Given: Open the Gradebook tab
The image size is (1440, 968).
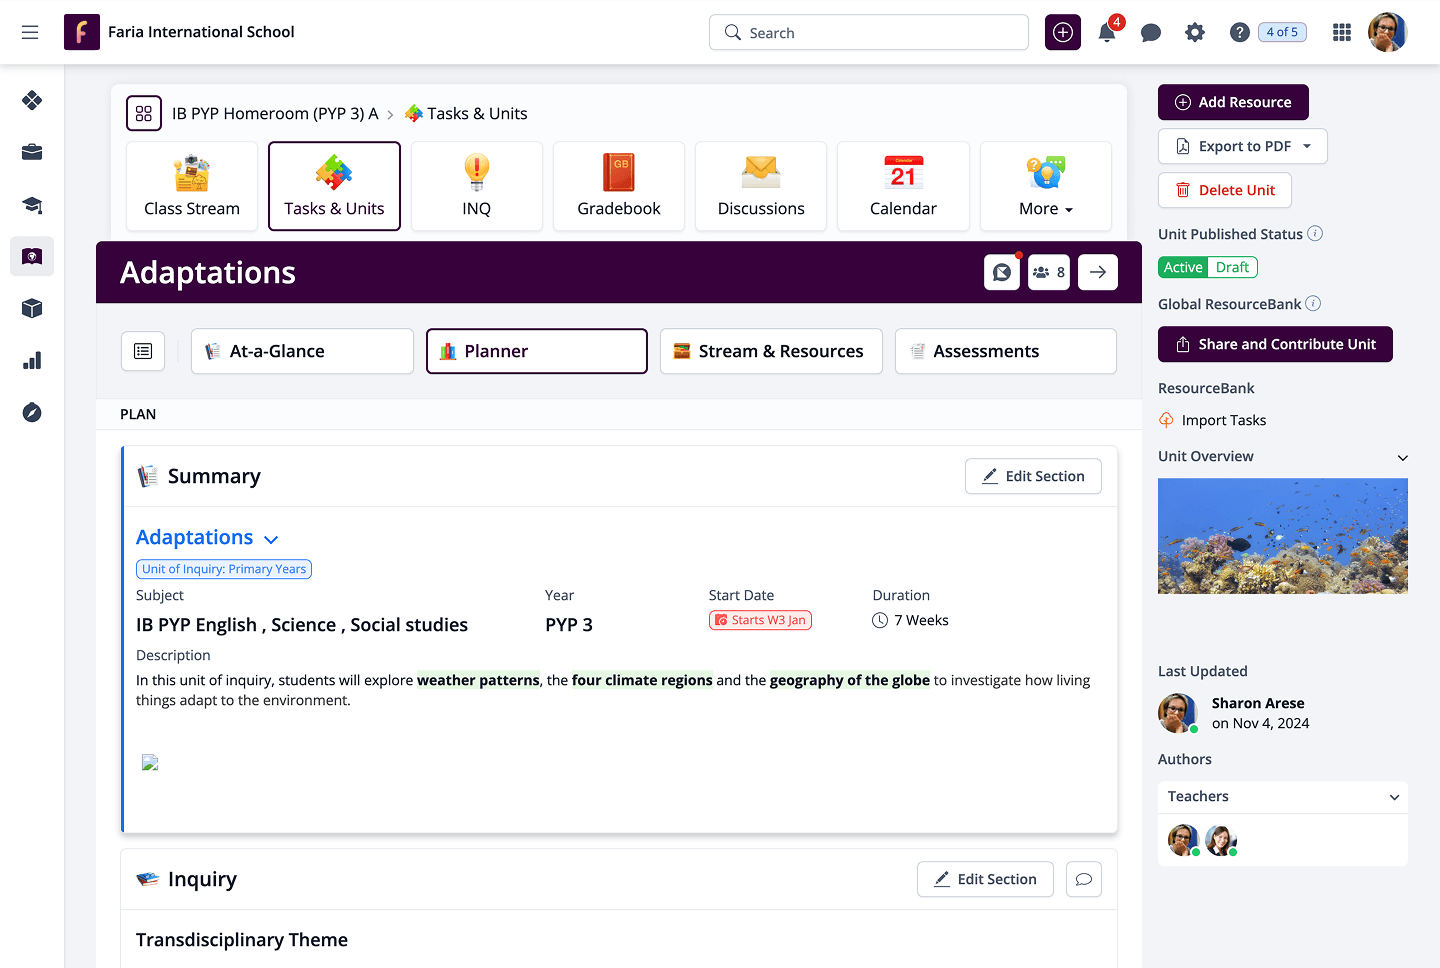Looking at the screenshot, I should pos(619,186).
